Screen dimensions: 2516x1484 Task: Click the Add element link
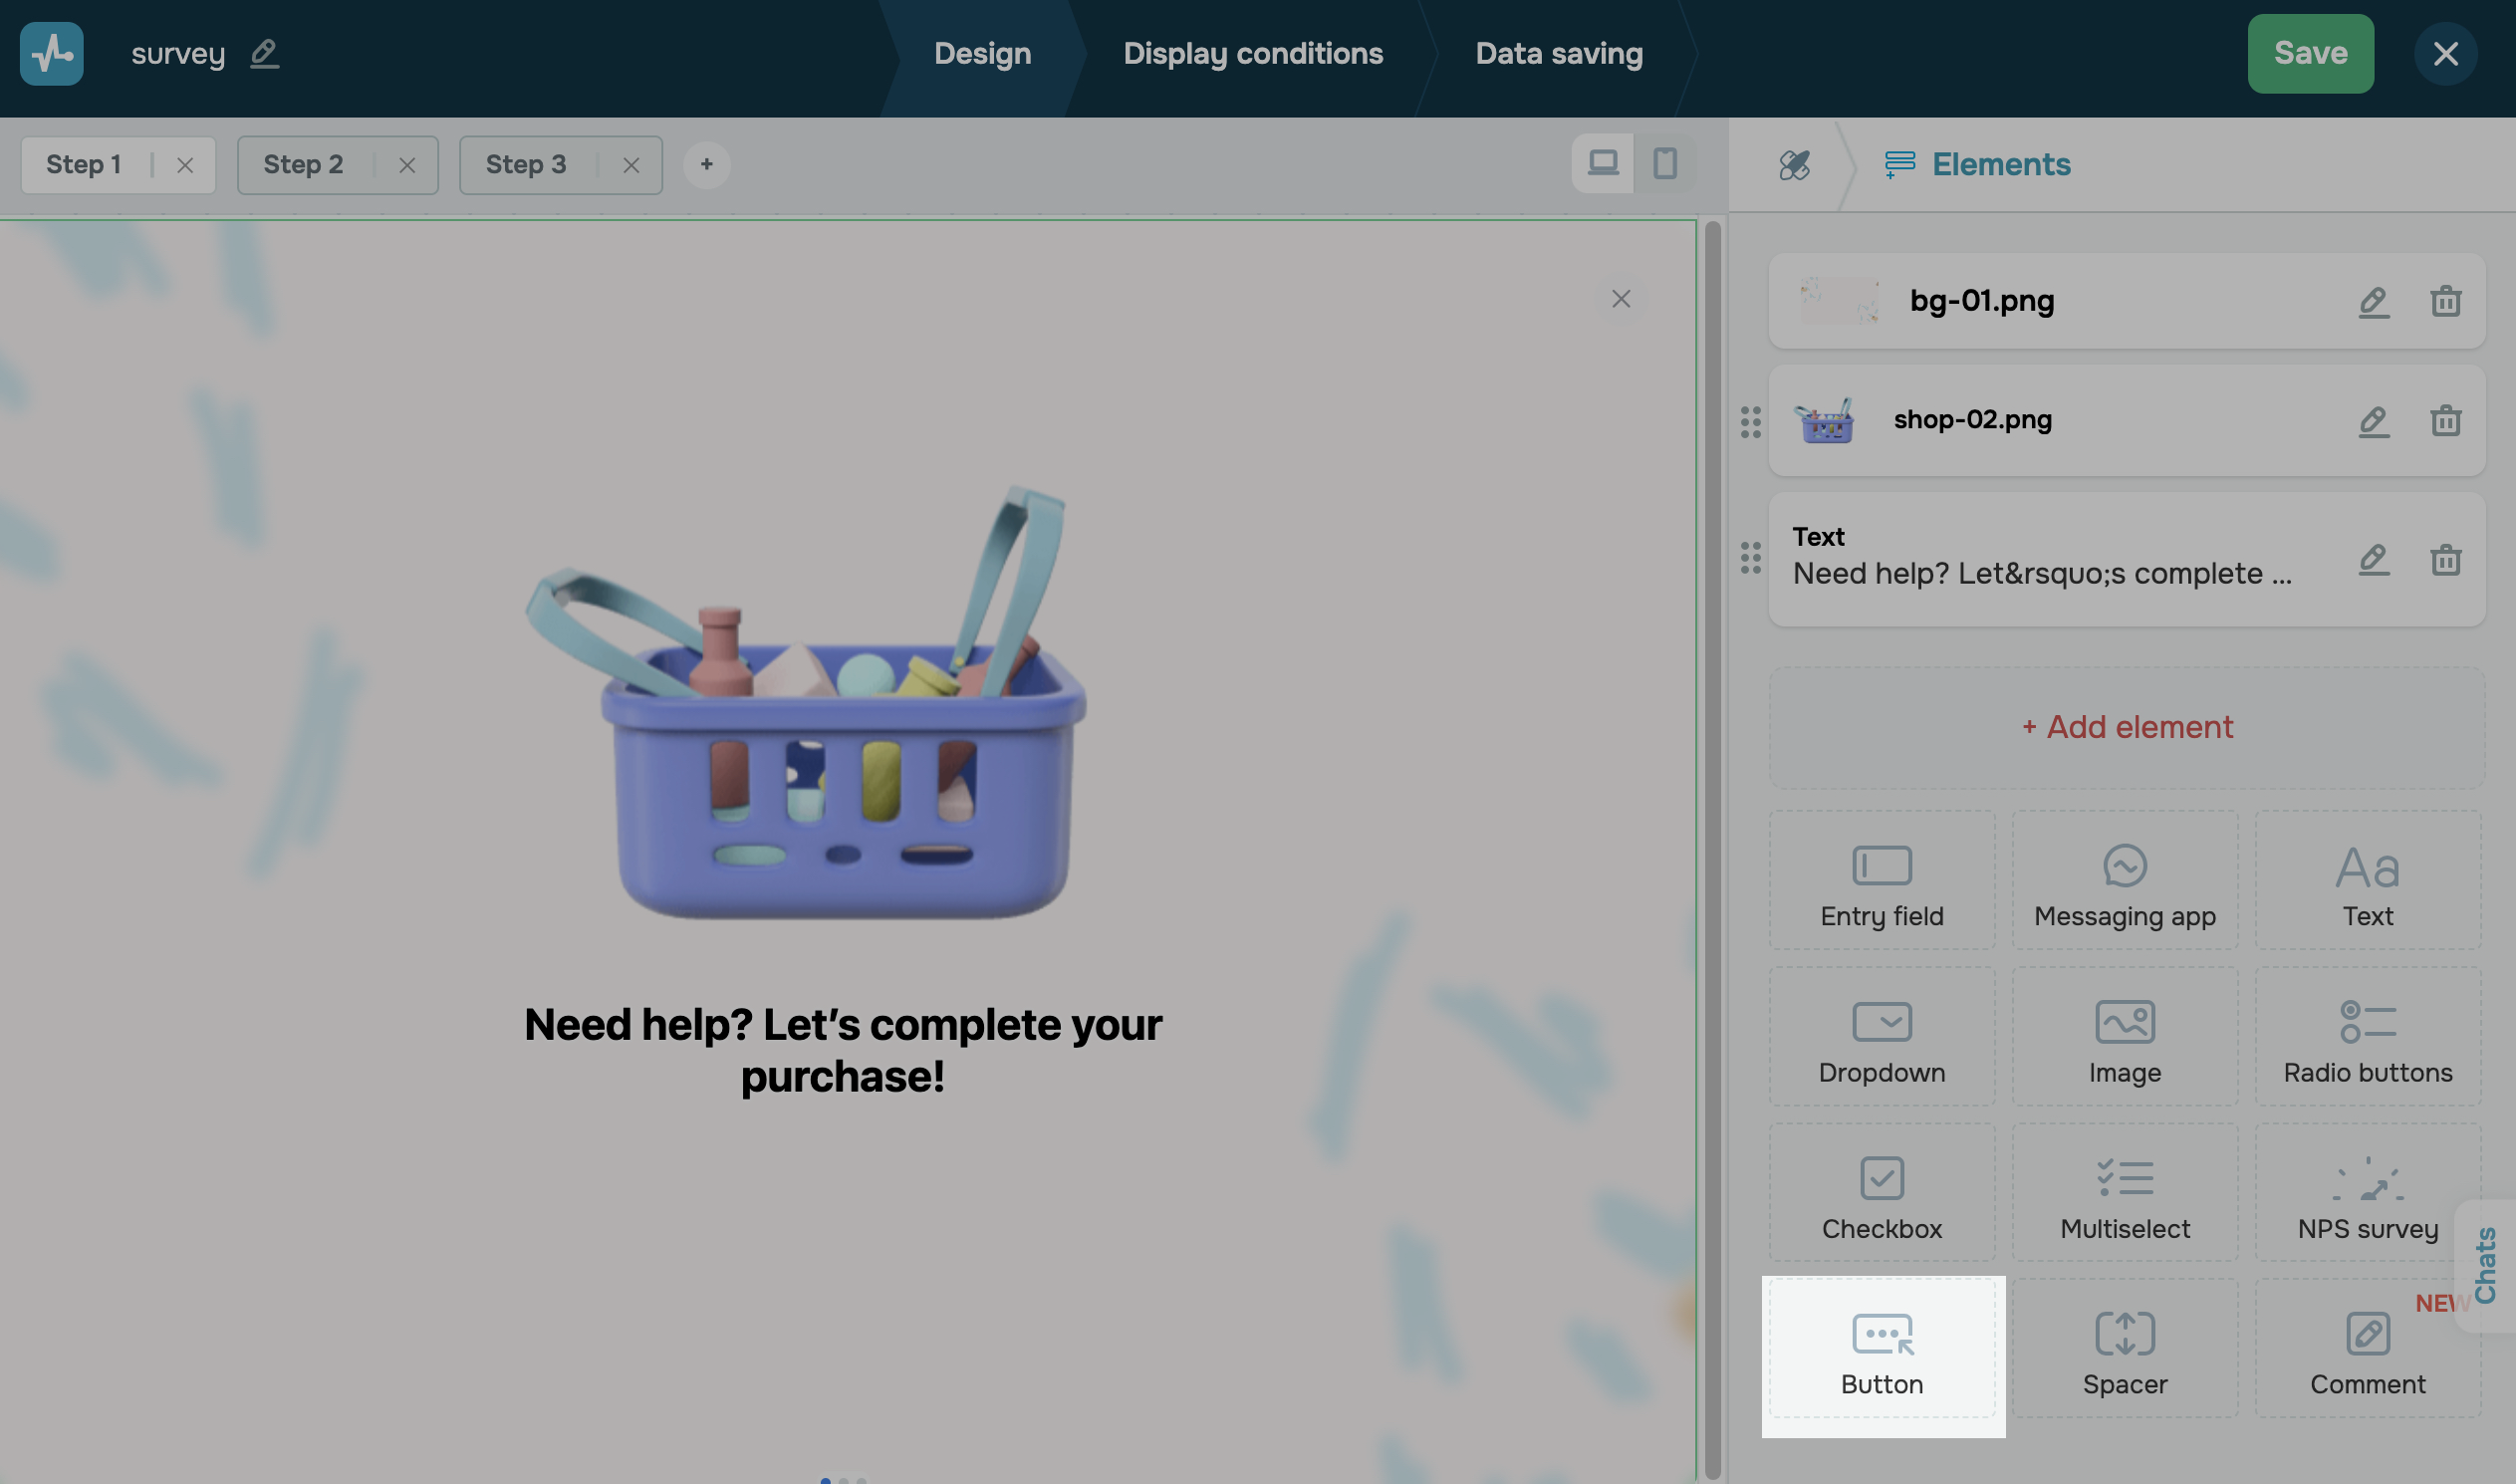click(x=2126, y=727)
